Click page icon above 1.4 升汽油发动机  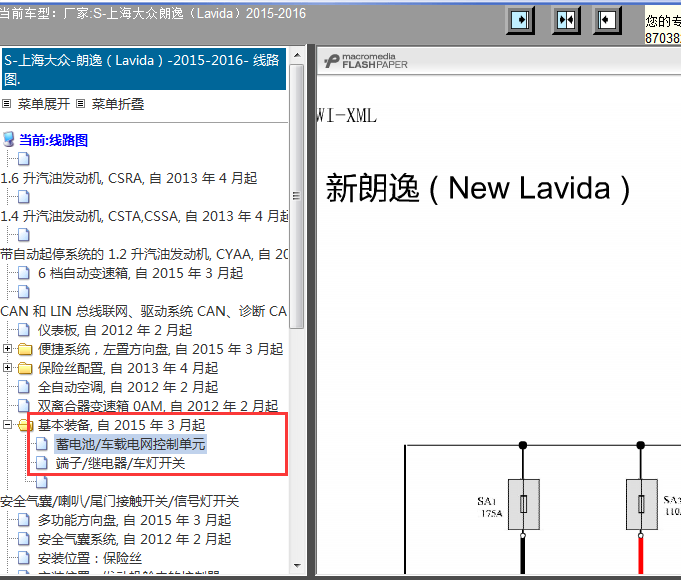23,197
